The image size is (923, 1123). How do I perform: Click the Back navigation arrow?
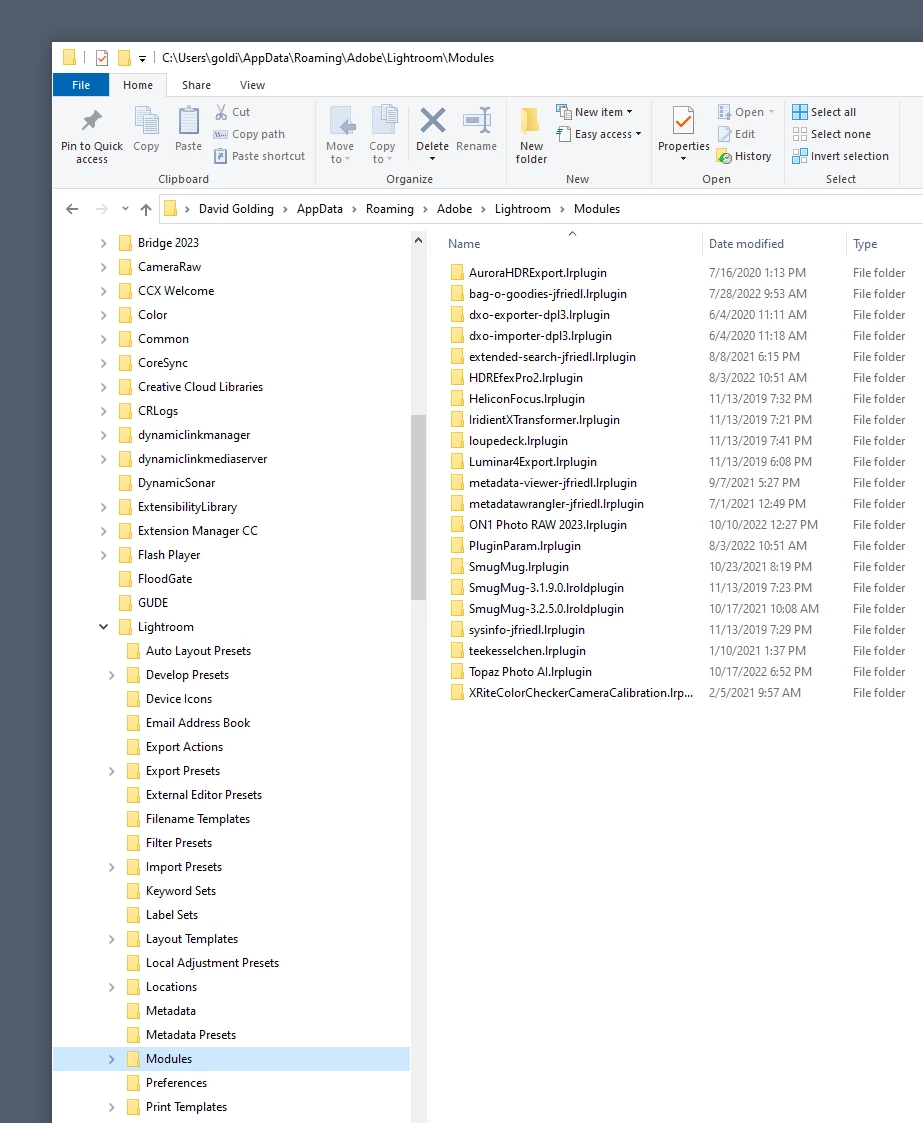72,209
